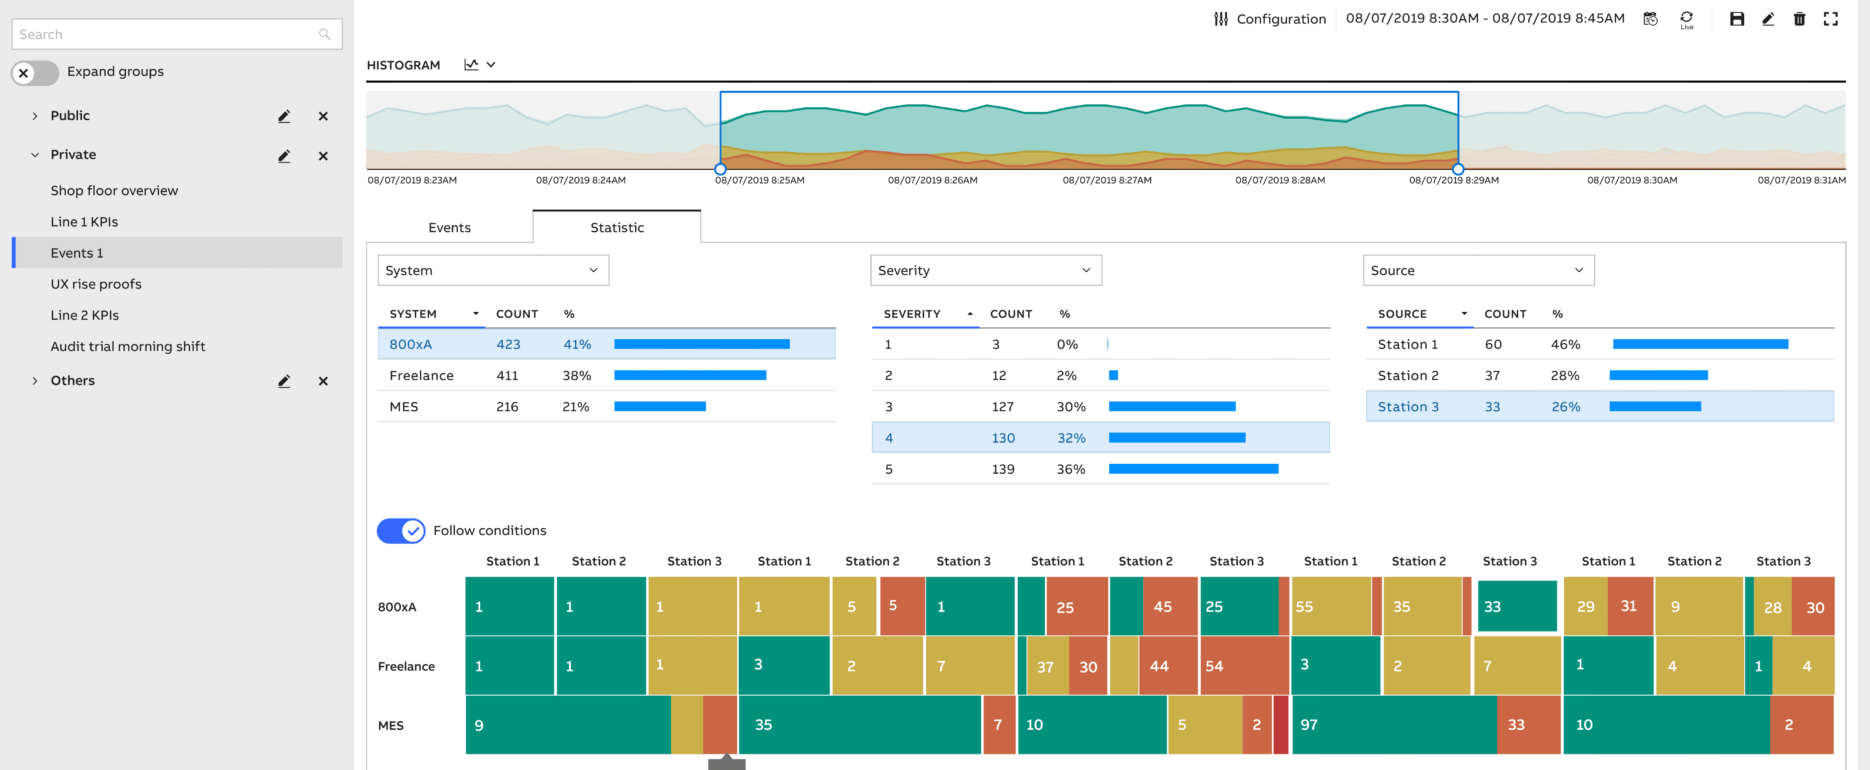Open the date range calendar picker
1870x770 pixels.
coord(1651,19)
